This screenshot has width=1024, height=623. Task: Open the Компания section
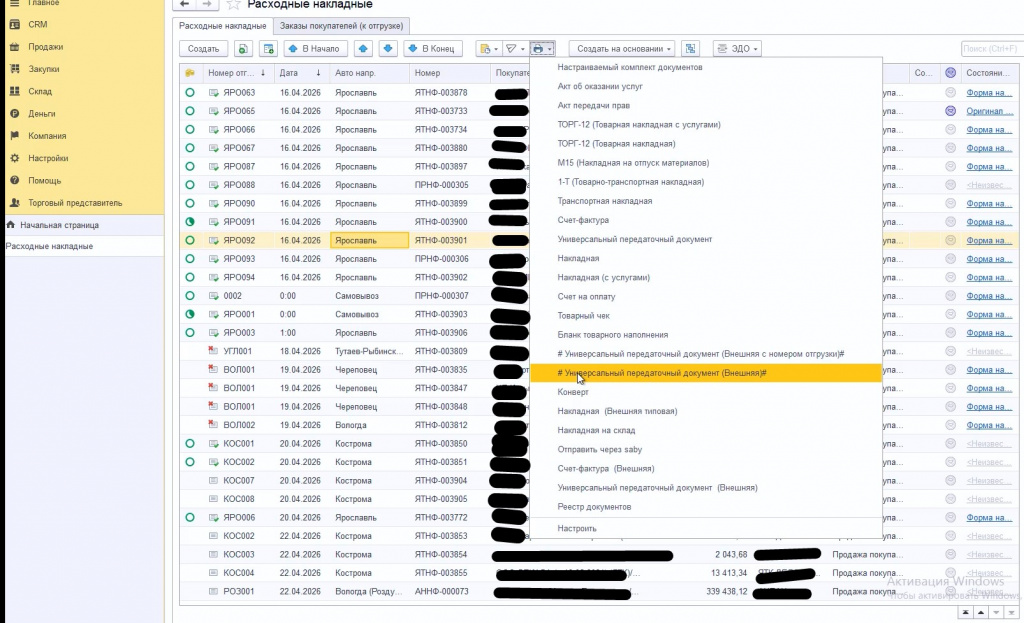47,135
